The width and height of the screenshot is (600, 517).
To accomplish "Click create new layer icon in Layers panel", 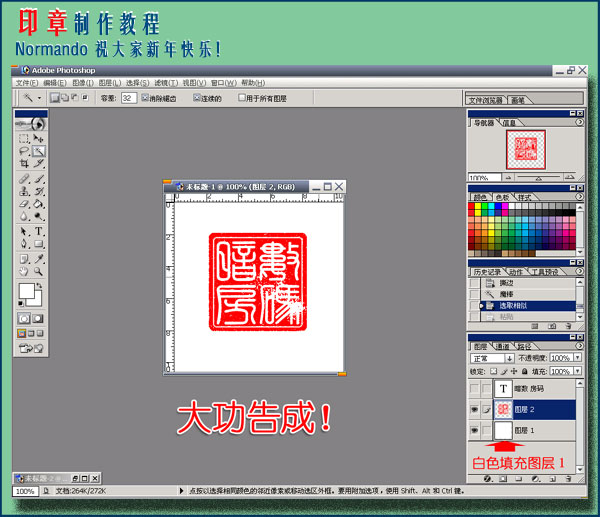I will click(553, 479).
